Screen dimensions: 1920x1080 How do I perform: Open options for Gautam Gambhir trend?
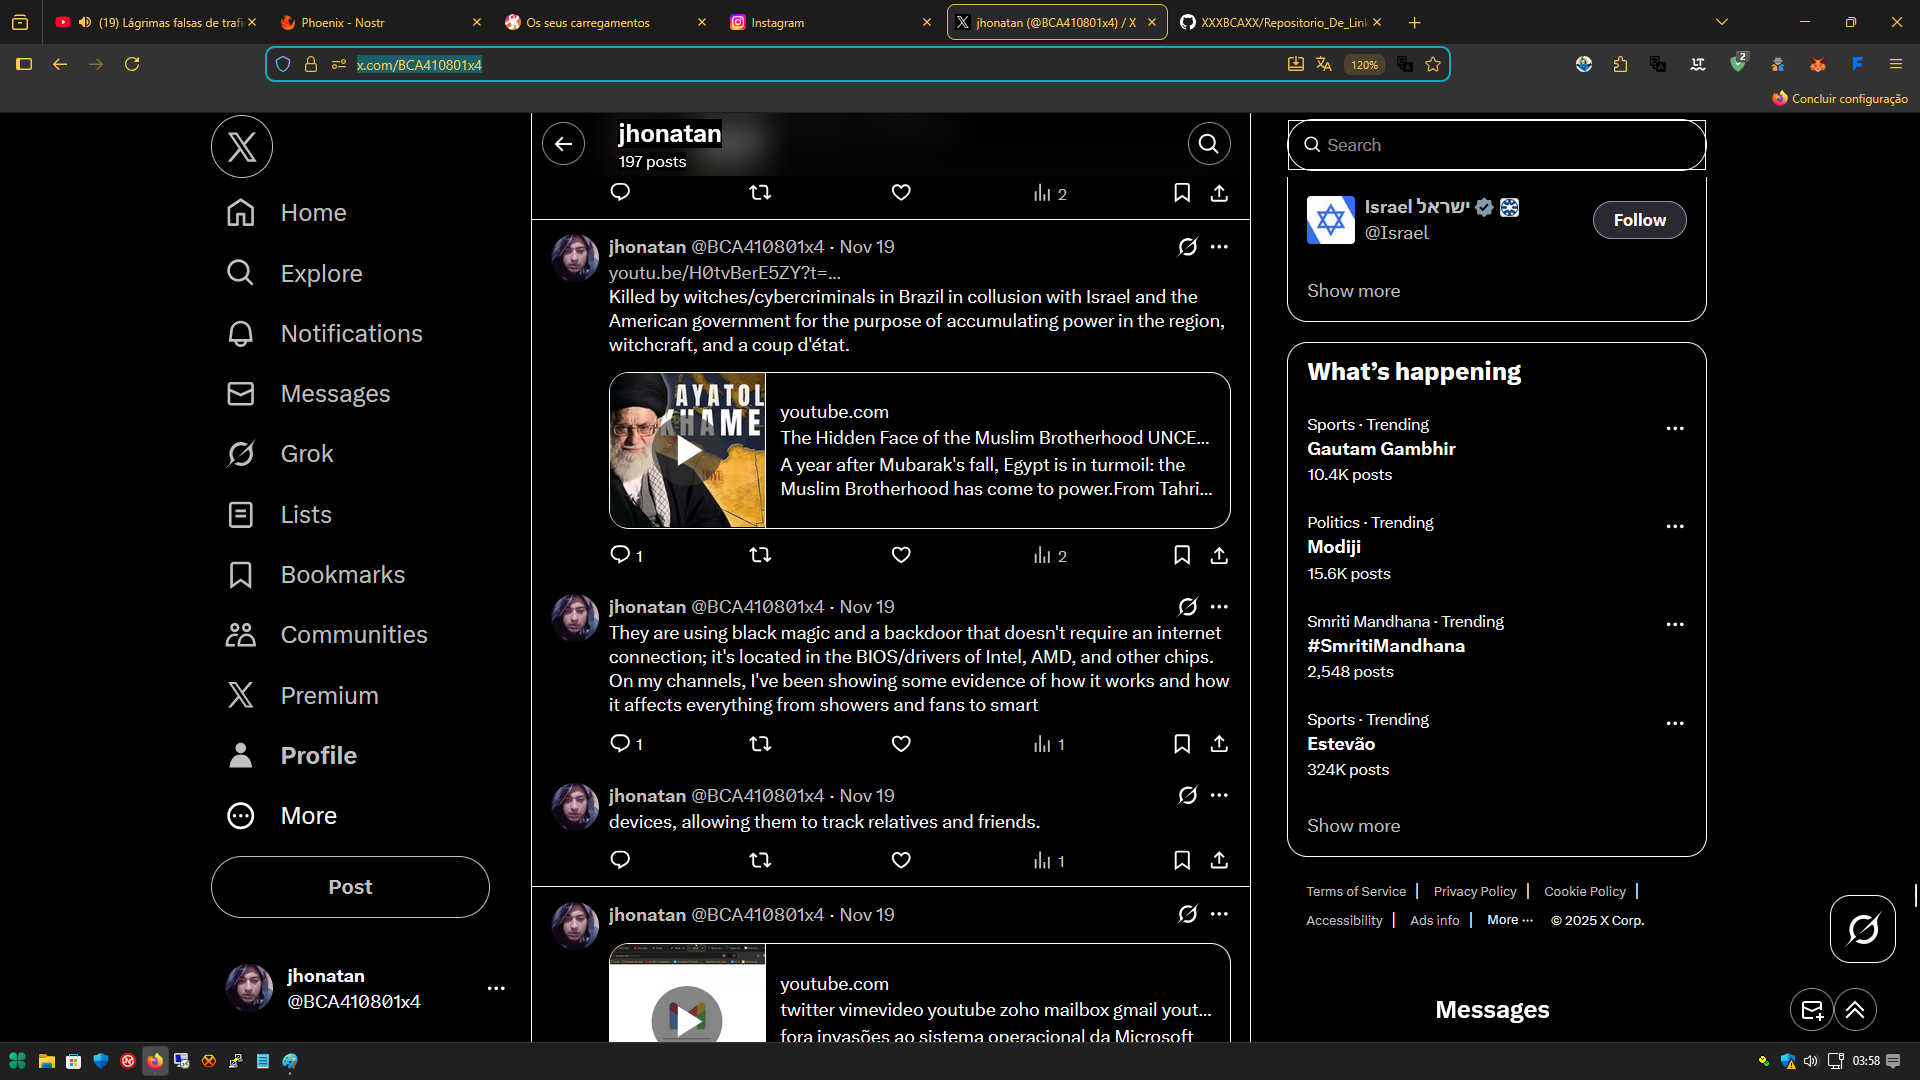pyautogui.click(x=1675, y=428)
